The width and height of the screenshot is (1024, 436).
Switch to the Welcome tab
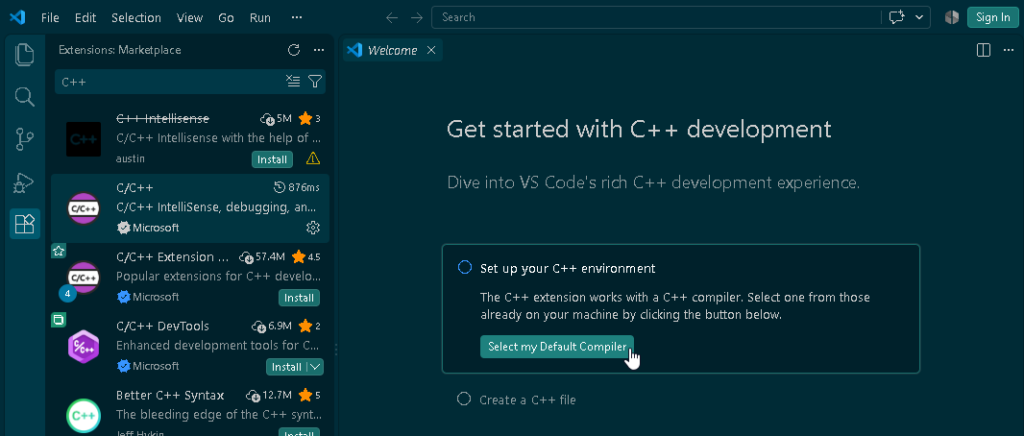[x=392, y=50]
